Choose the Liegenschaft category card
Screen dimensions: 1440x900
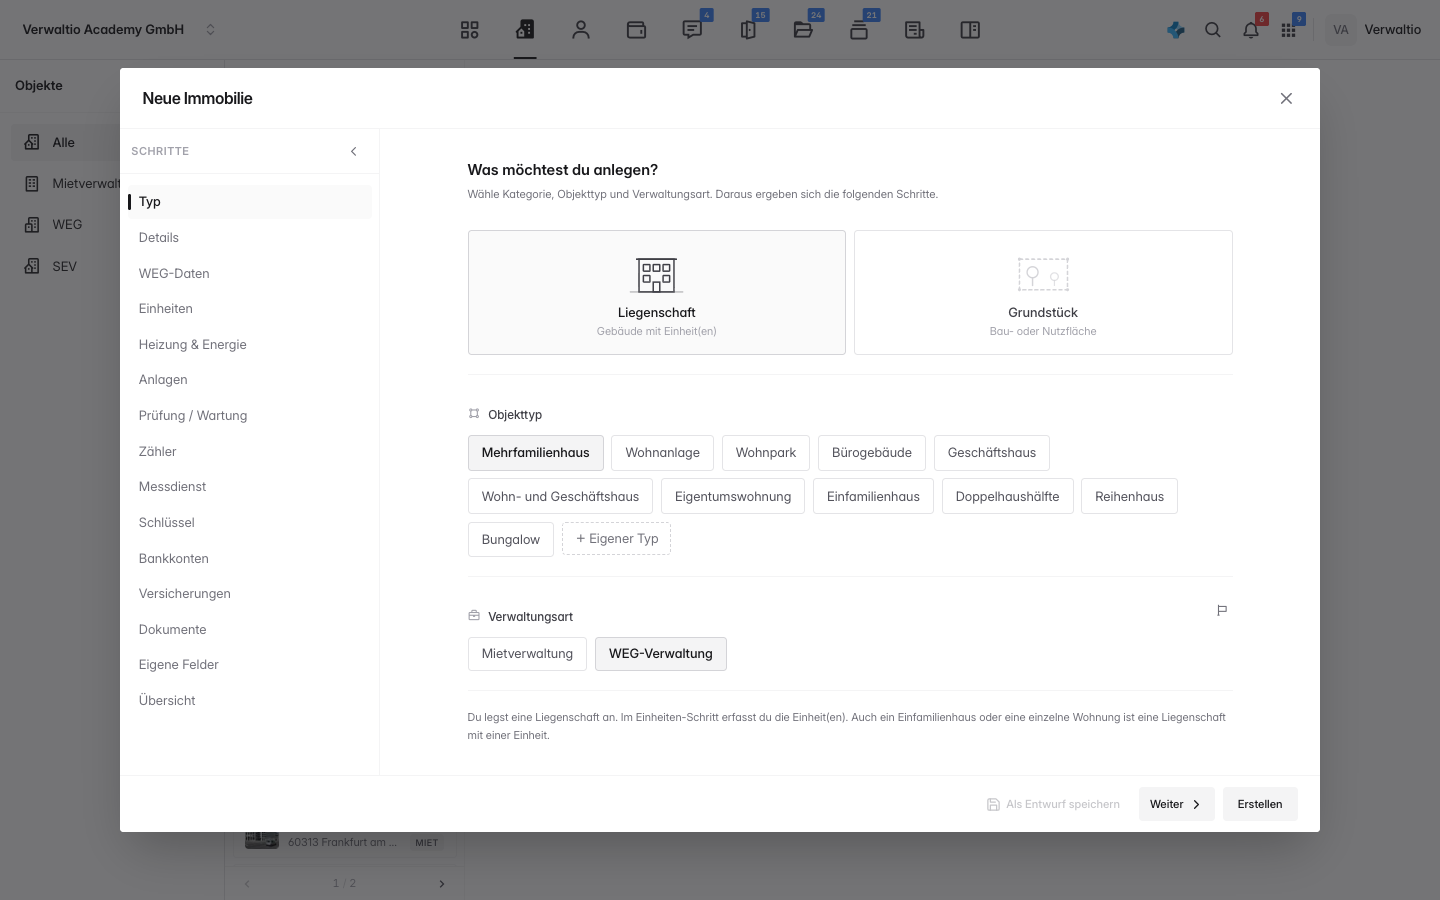pyautogui.click(x=657, y=292)
